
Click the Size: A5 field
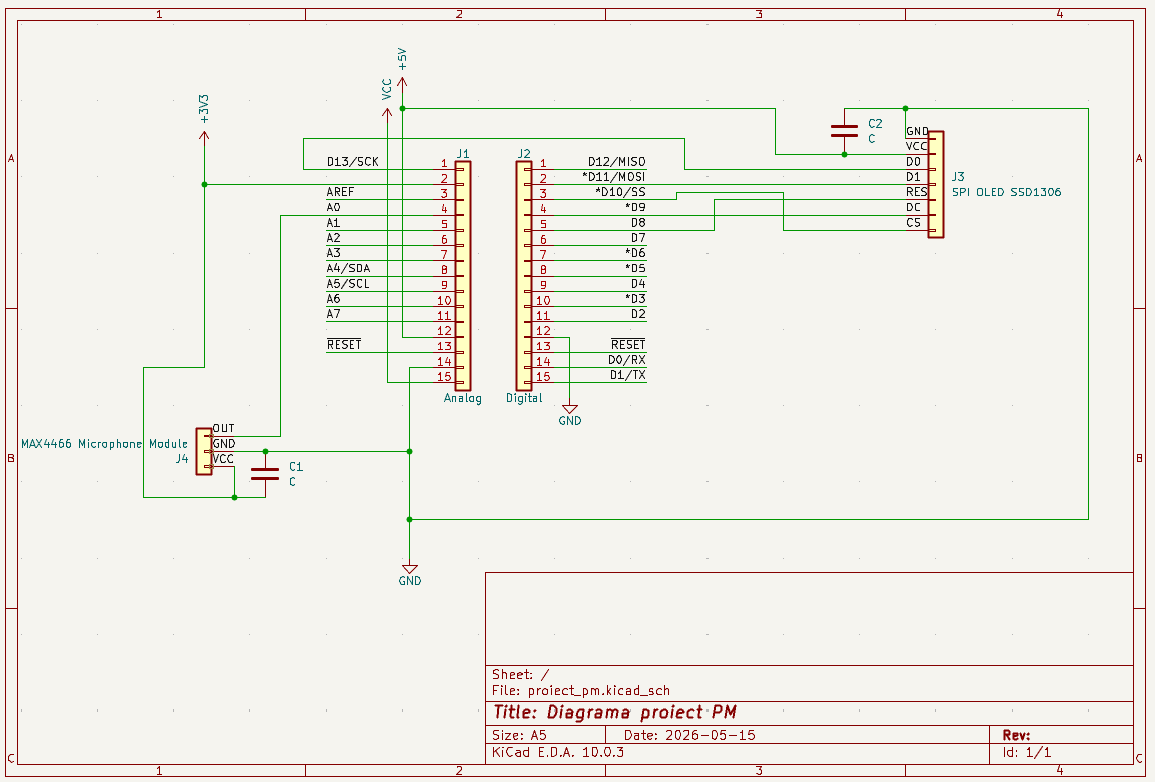(519, 735)
